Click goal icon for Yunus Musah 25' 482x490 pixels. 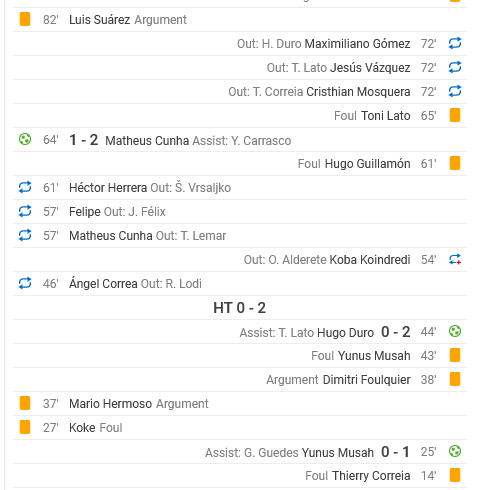coord(455,451)
